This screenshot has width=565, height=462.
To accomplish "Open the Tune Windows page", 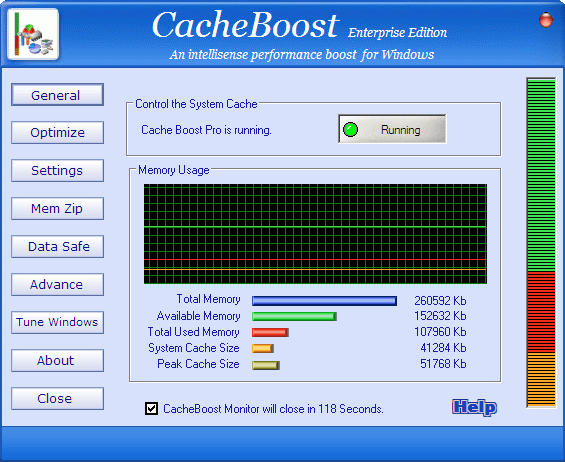I will [x=57, y=322].
